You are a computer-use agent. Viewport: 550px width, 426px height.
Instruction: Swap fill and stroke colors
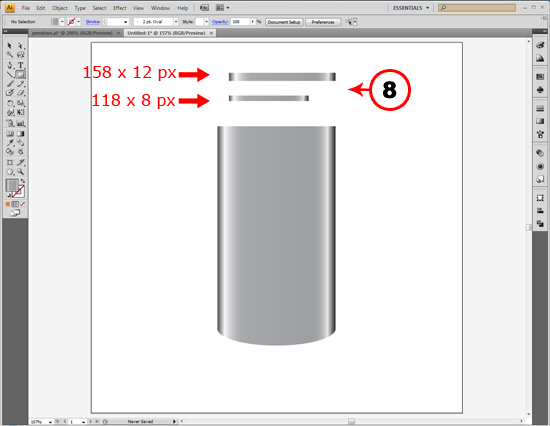click(23, 181)
